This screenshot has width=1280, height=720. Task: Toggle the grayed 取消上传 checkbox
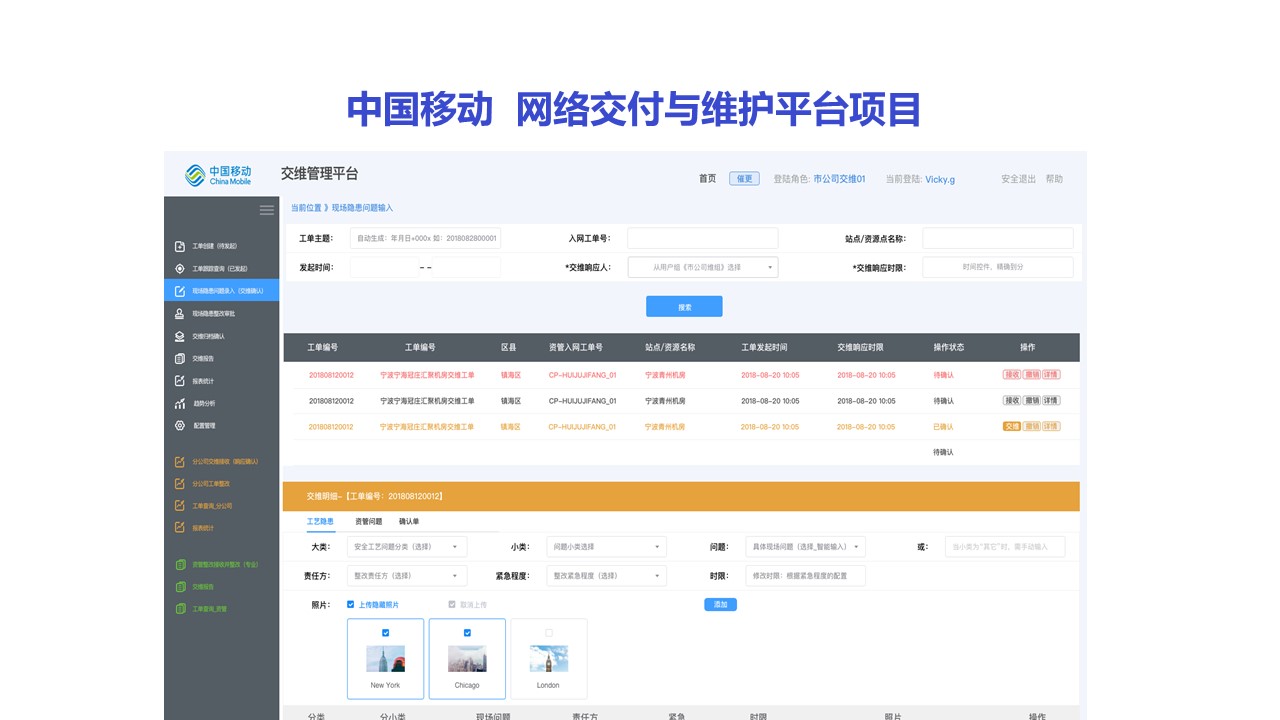click(452, 604)
